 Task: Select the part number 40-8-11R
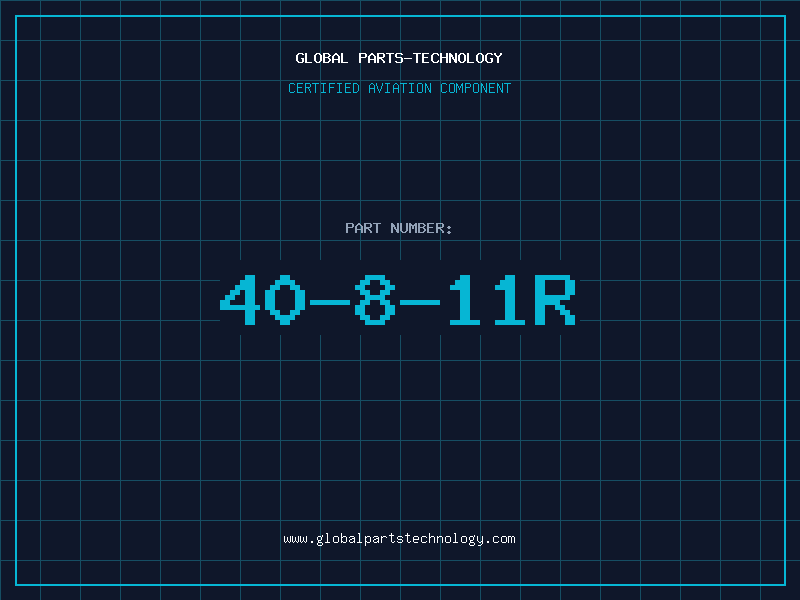tap(398, 299)
